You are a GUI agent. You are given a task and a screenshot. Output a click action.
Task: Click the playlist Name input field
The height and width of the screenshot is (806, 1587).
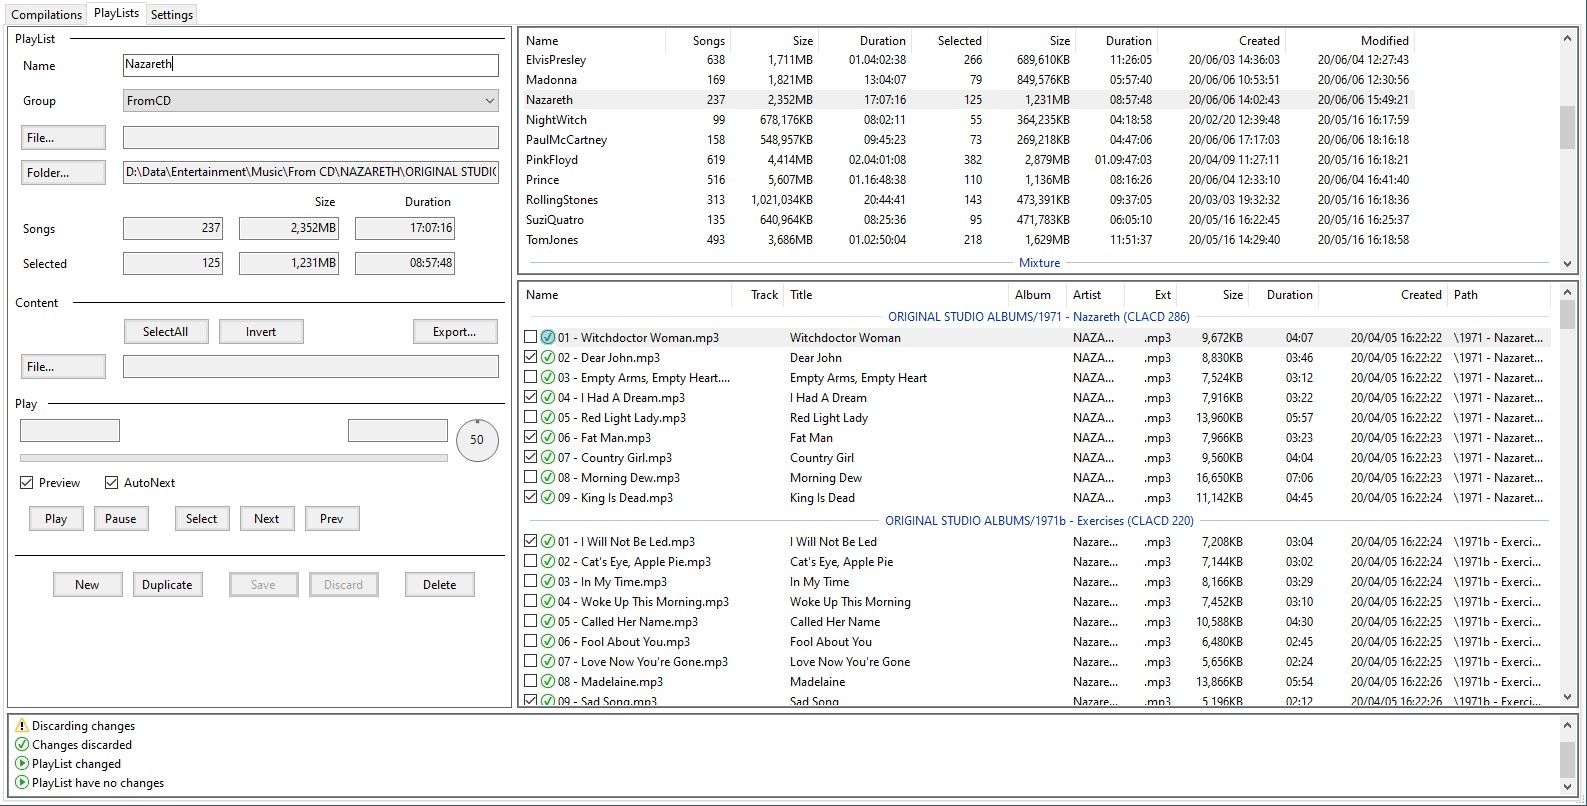310,65
